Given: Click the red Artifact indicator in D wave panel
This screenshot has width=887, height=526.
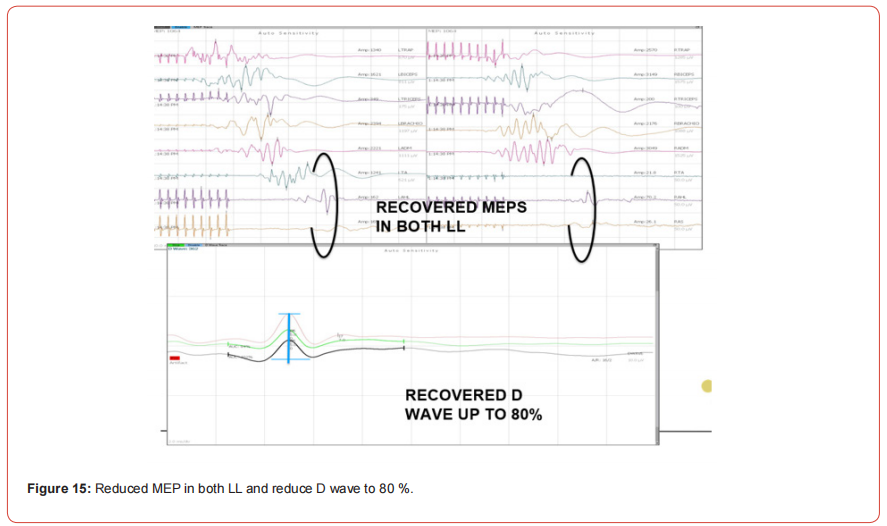Looking at the screenshot, I should [175, 358].
